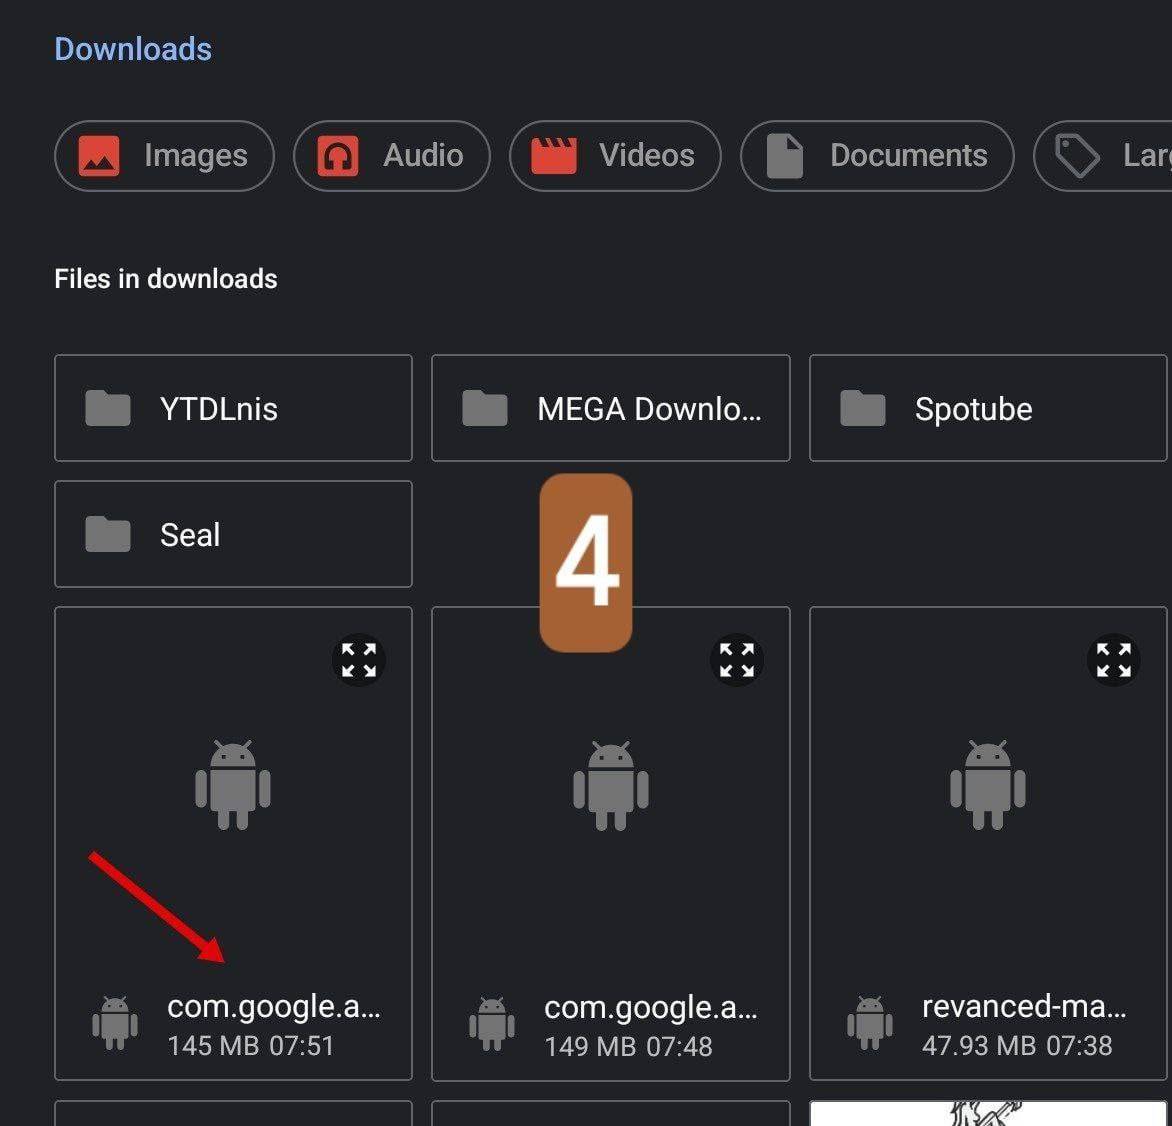Open the Downloads breadcrumb link
The width and height of the screenshot is (1172, 1126).
click(x=133, y=49)
